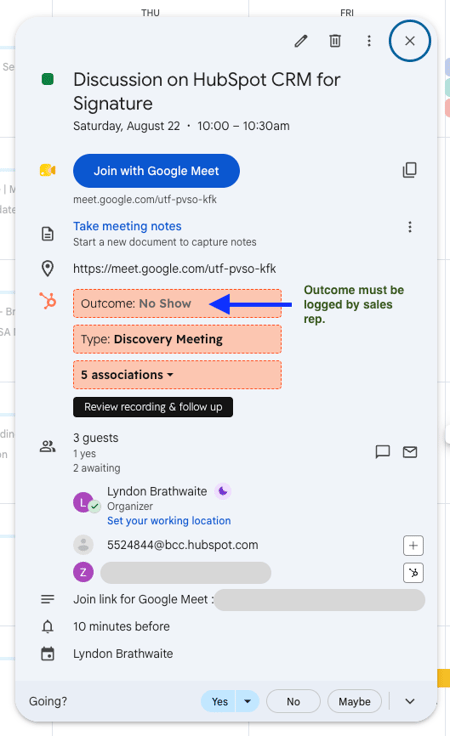Click Review recording & follow up button
450x736 pixels.
point(153,407)
